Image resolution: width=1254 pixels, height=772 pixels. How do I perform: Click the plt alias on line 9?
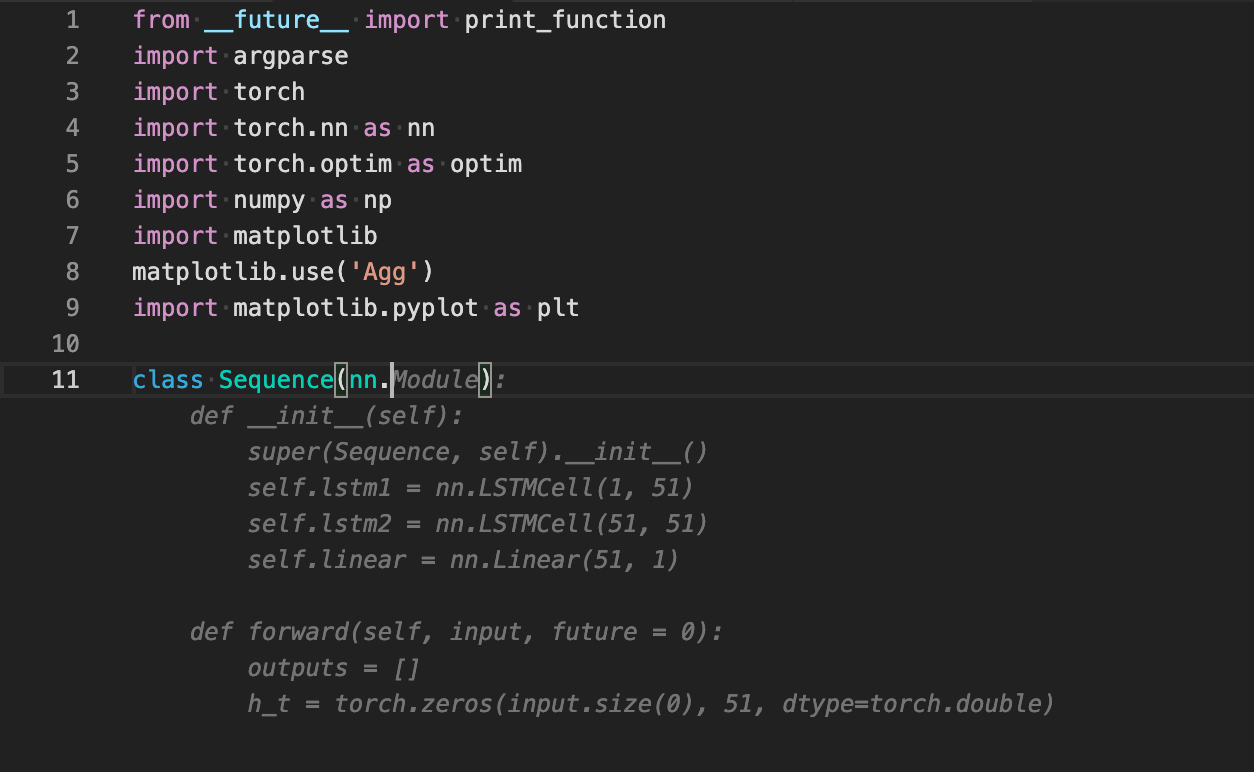[x=558, y=308]
